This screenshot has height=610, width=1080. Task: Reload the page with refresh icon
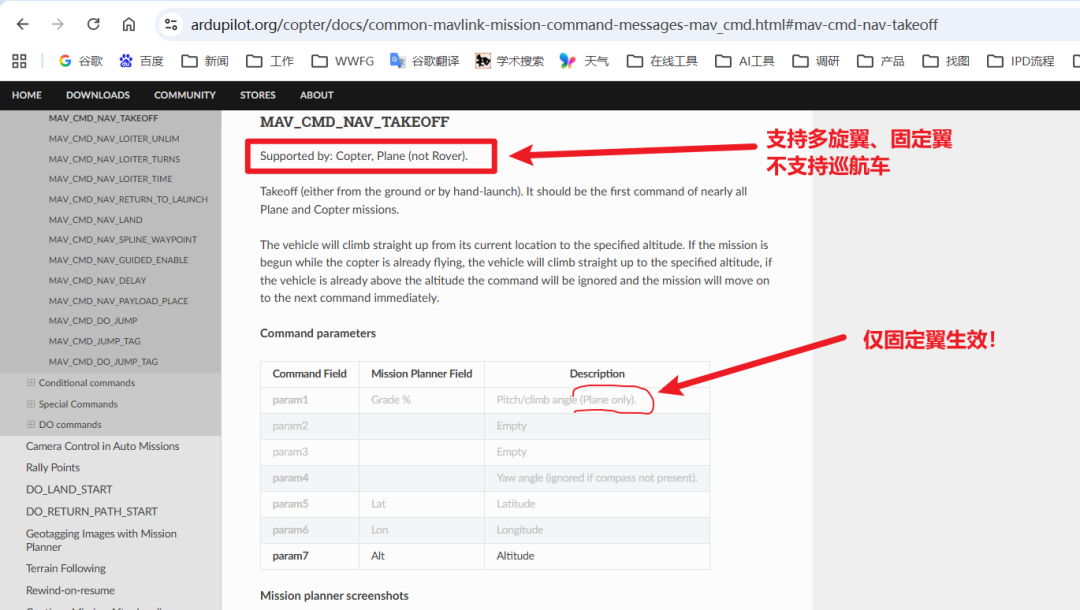point(93,24)
